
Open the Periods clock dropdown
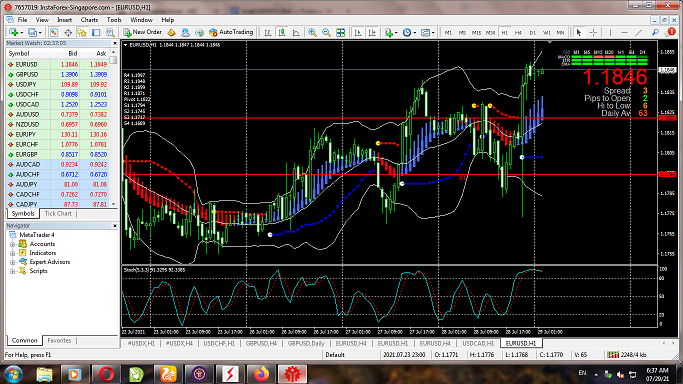(414, 33)
